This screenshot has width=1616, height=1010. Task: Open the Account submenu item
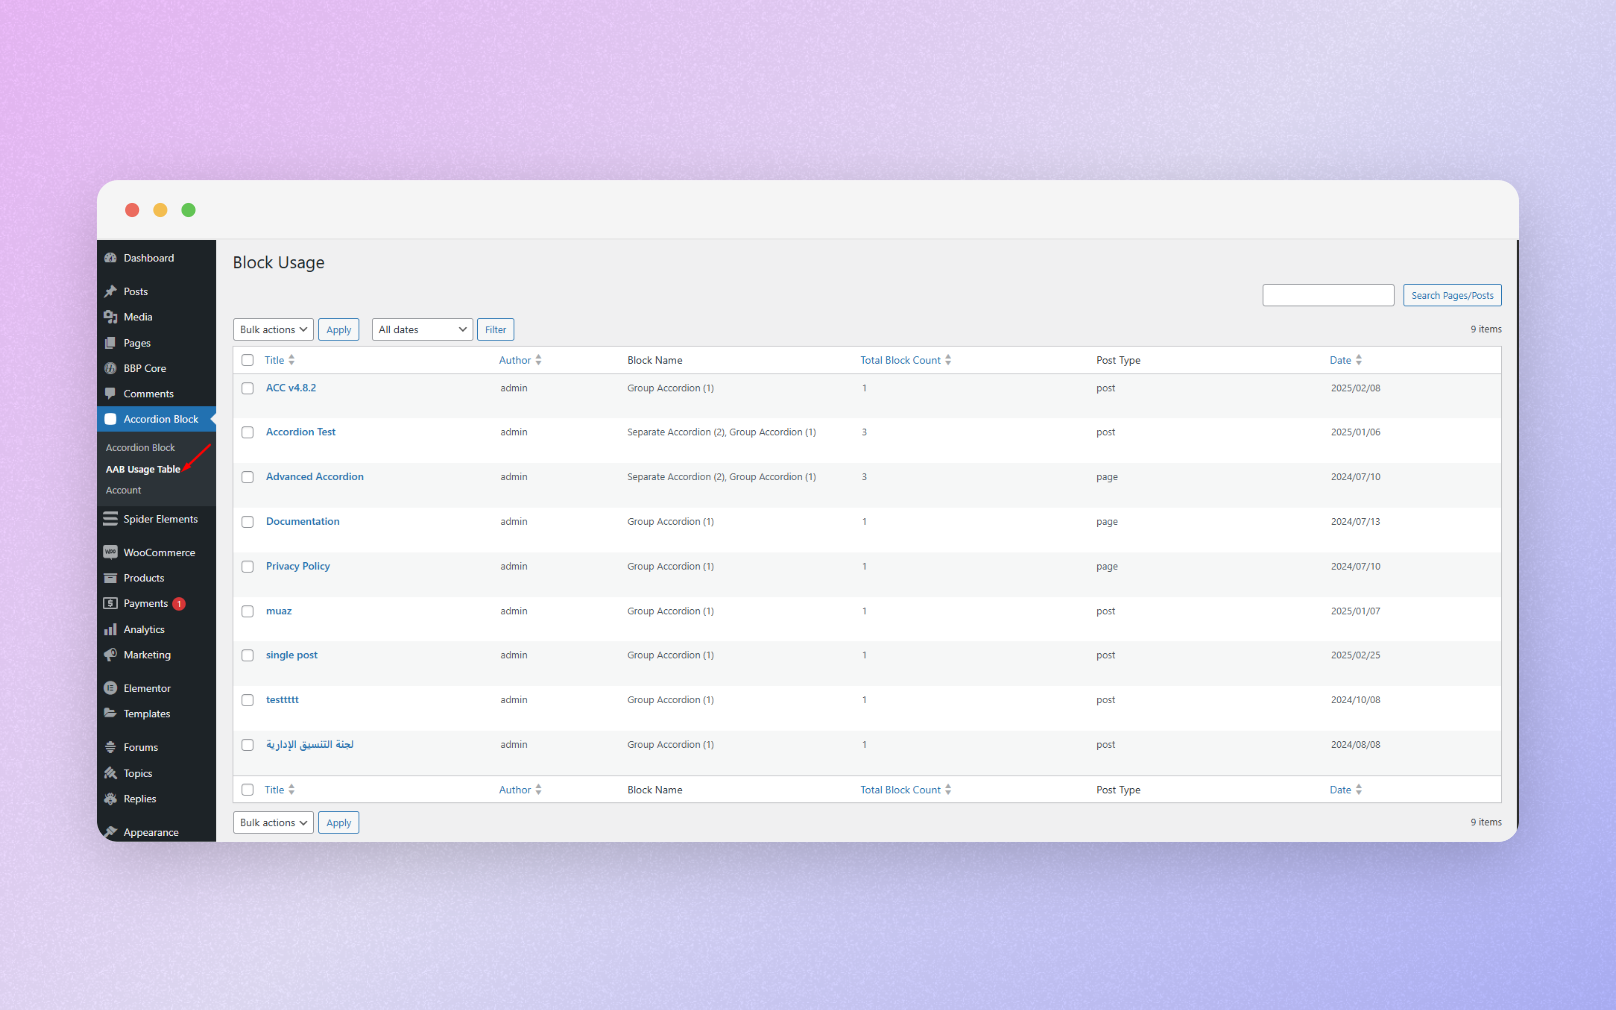tap(123, 490)
